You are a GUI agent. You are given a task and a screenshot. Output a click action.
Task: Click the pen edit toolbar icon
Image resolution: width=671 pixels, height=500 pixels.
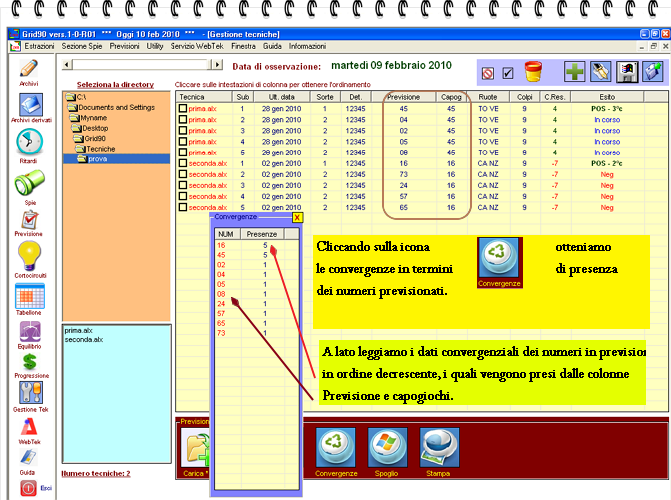pyautogui.click(x=600, y=71)
